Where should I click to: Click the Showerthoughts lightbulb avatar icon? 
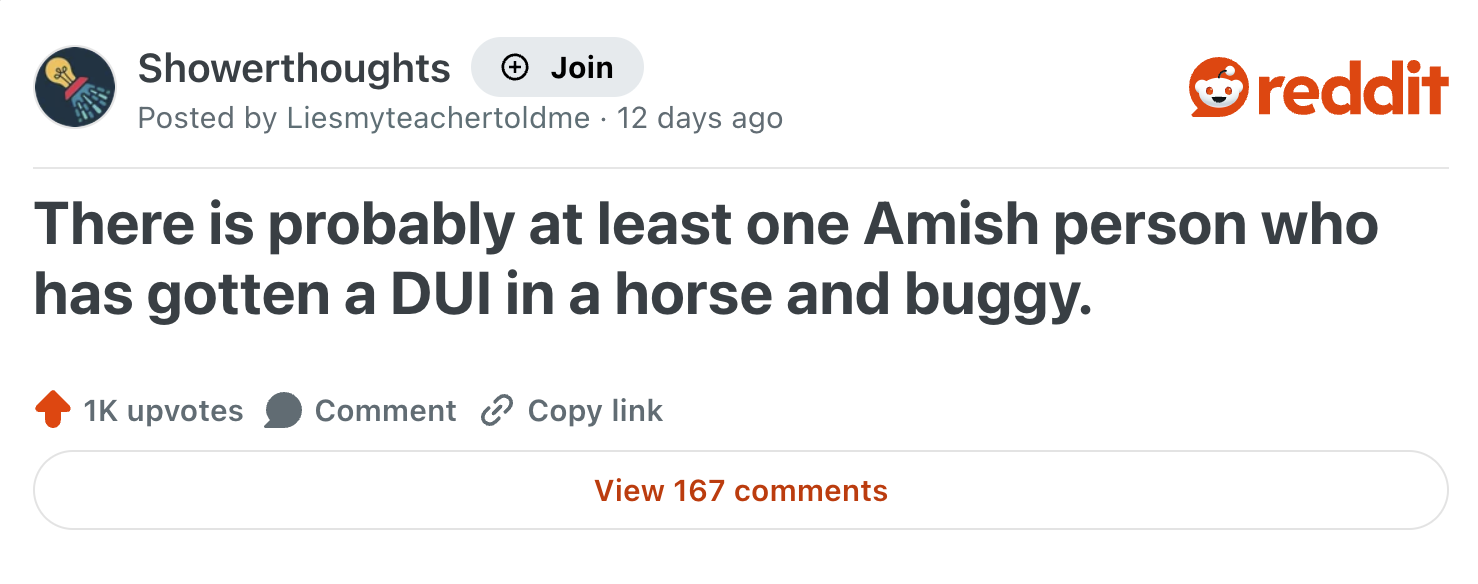click(x=75, y=87)
